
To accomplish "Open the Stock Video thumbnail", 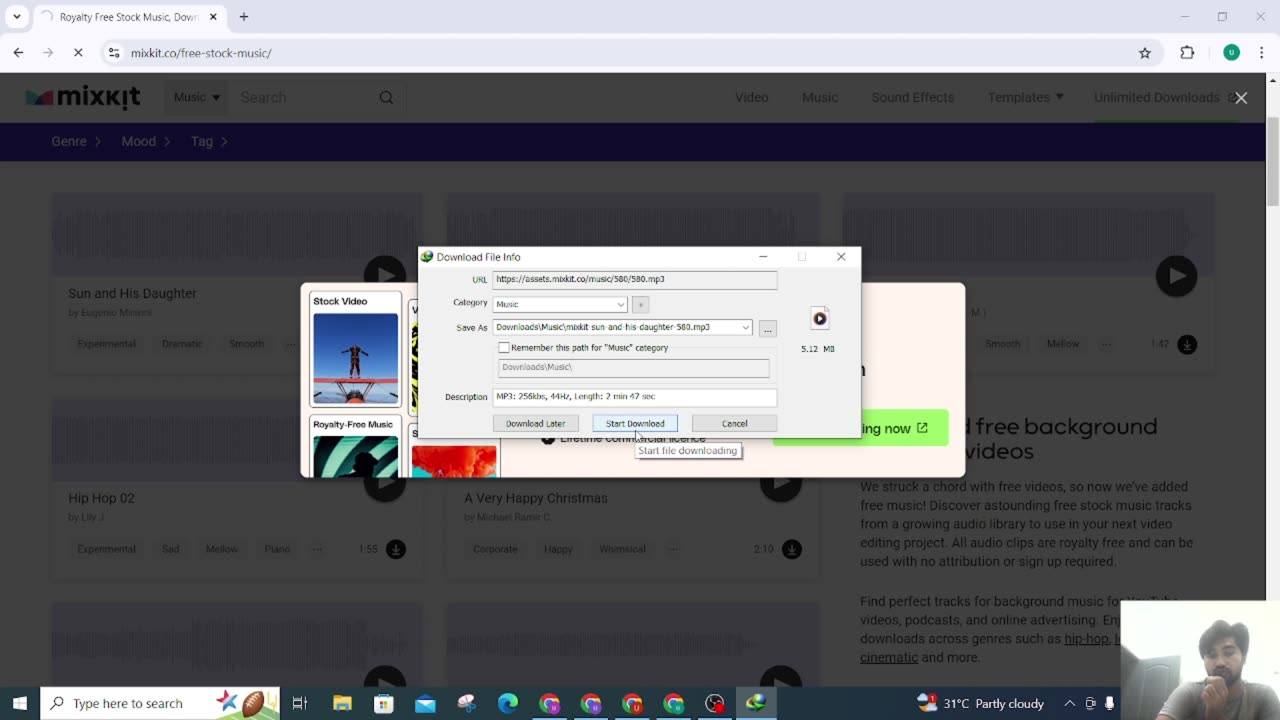I will coord(355,349).
